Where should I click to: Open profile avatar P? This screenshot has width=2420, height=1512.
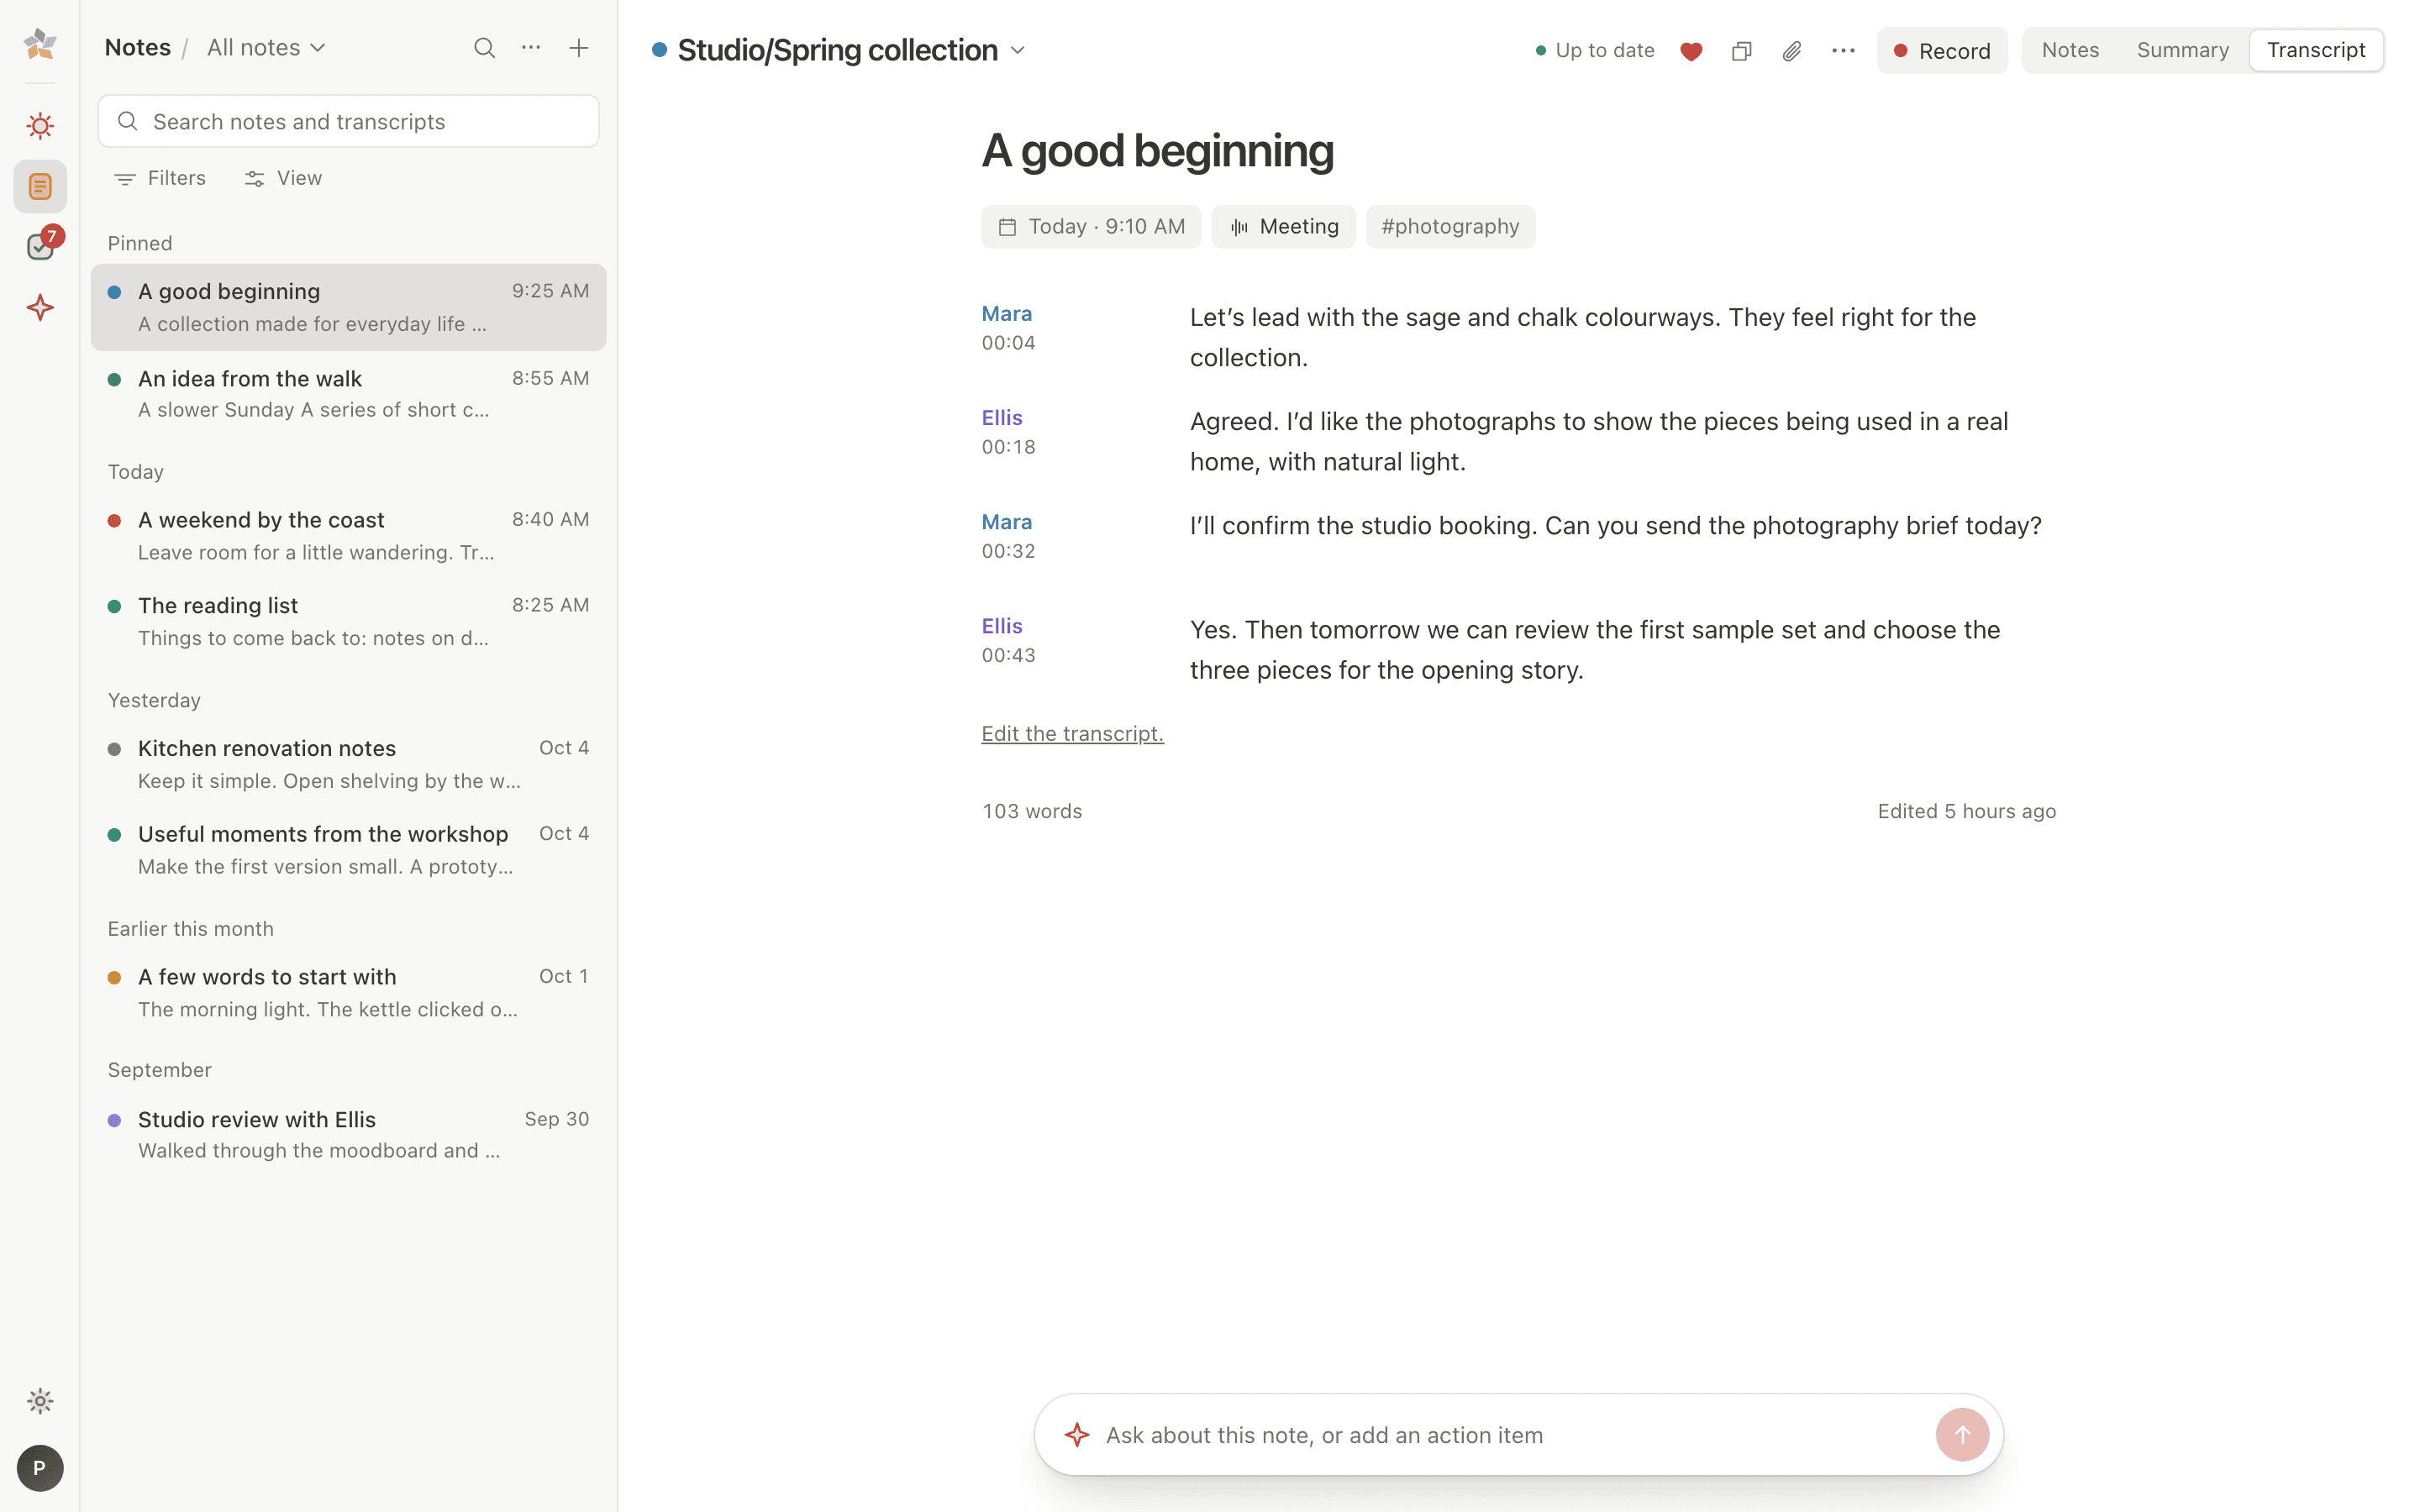(40, 1468)
